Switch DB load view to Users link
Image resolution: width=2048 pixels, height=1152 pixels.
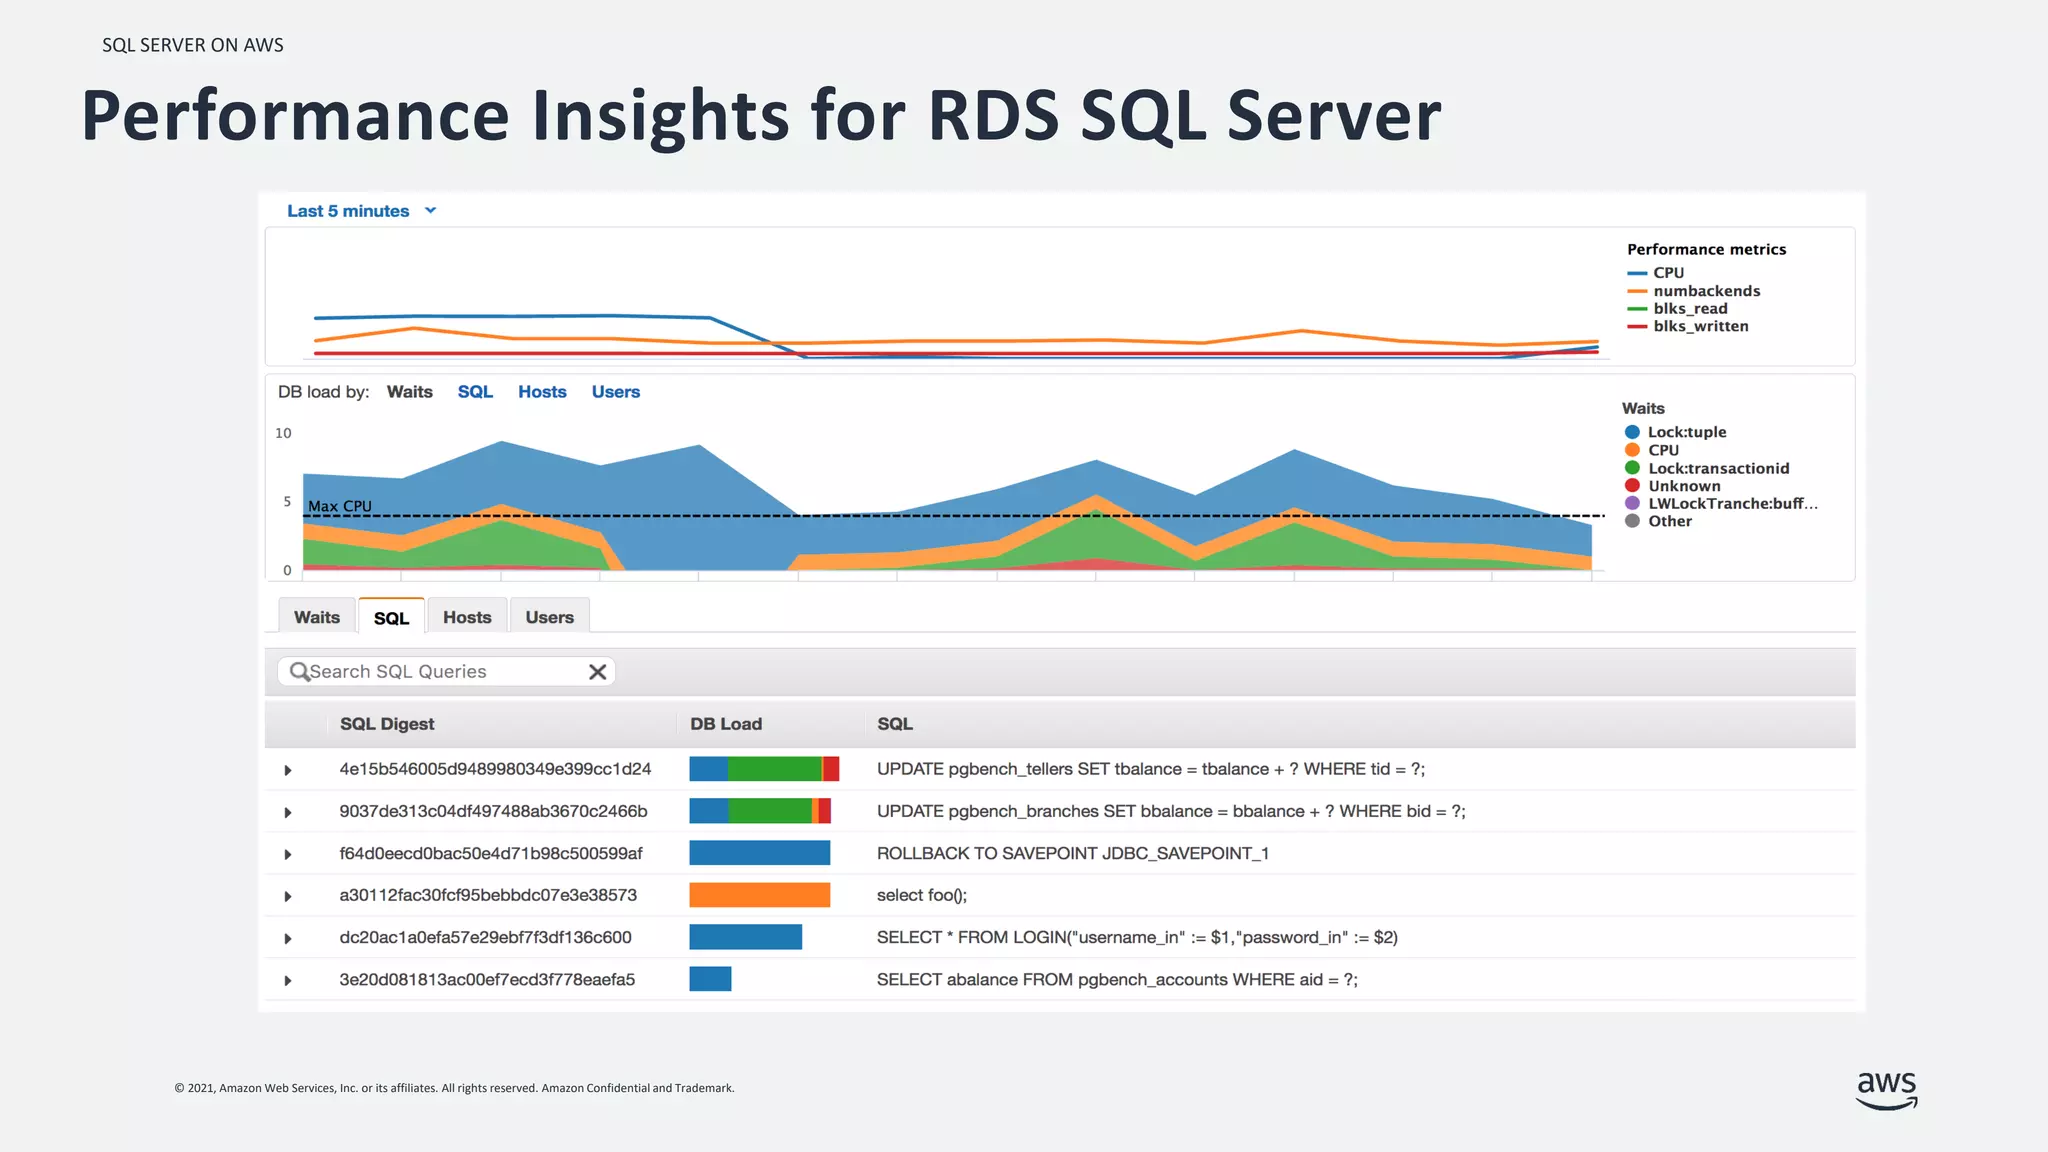click(x=615, y=392)
